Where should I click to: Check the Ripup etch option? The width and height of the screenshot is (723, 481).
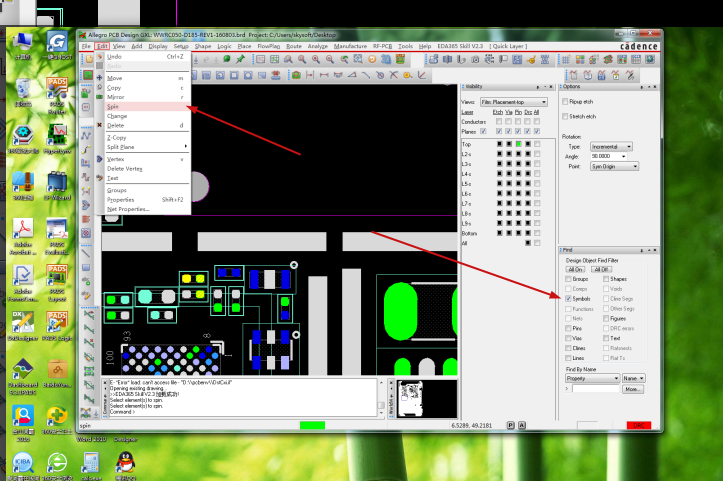(x=565, y=101)
